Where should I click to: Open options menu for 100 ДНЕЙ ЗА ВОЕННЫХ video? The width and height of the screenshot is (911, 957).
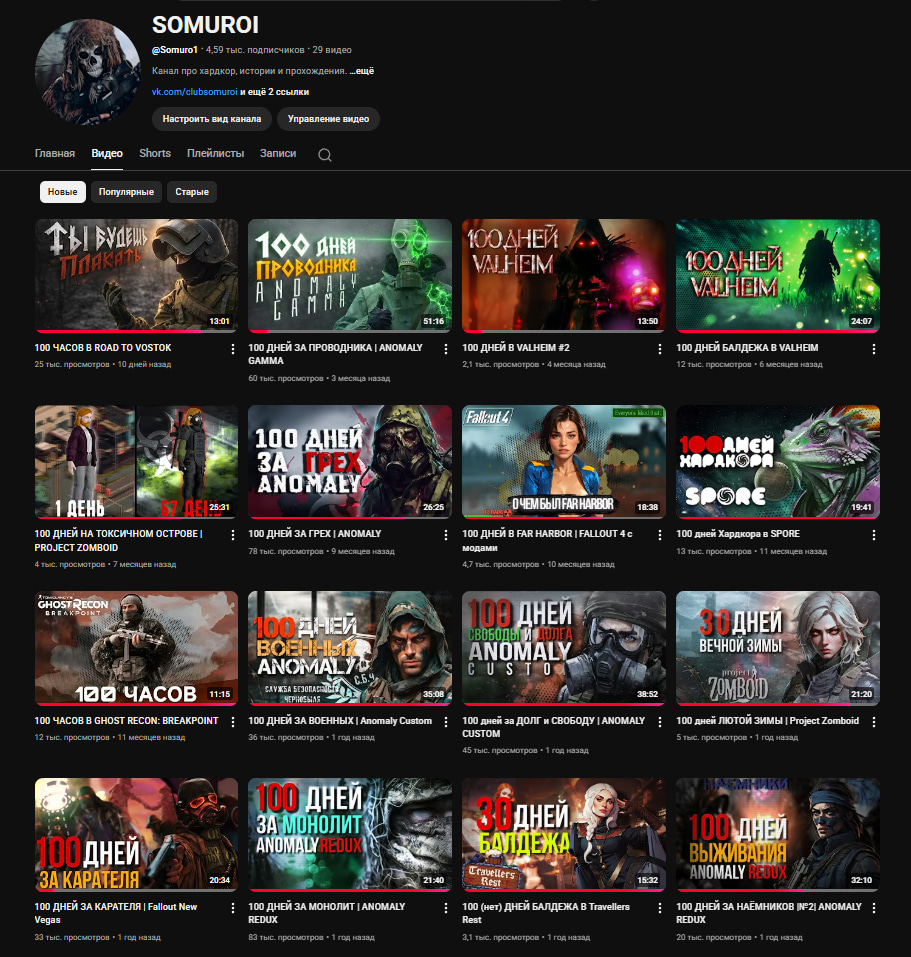pyautogui.click(x=446, y=721)
